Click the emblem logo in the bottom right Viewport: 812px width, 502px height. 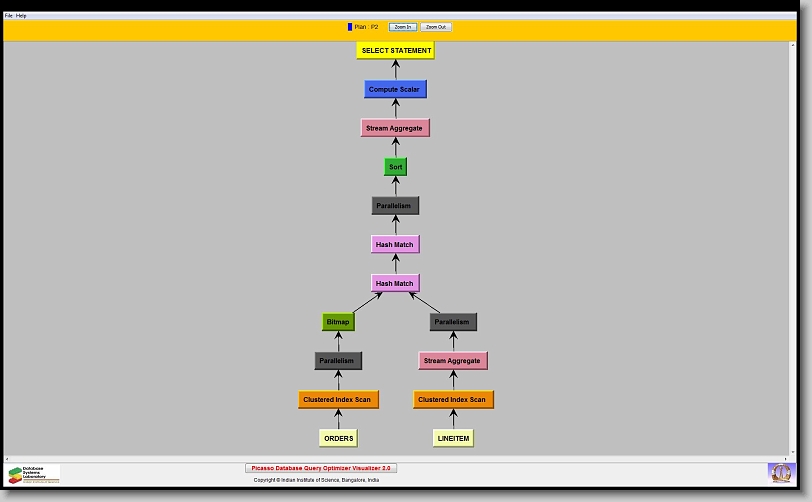(x=779, y=473)
